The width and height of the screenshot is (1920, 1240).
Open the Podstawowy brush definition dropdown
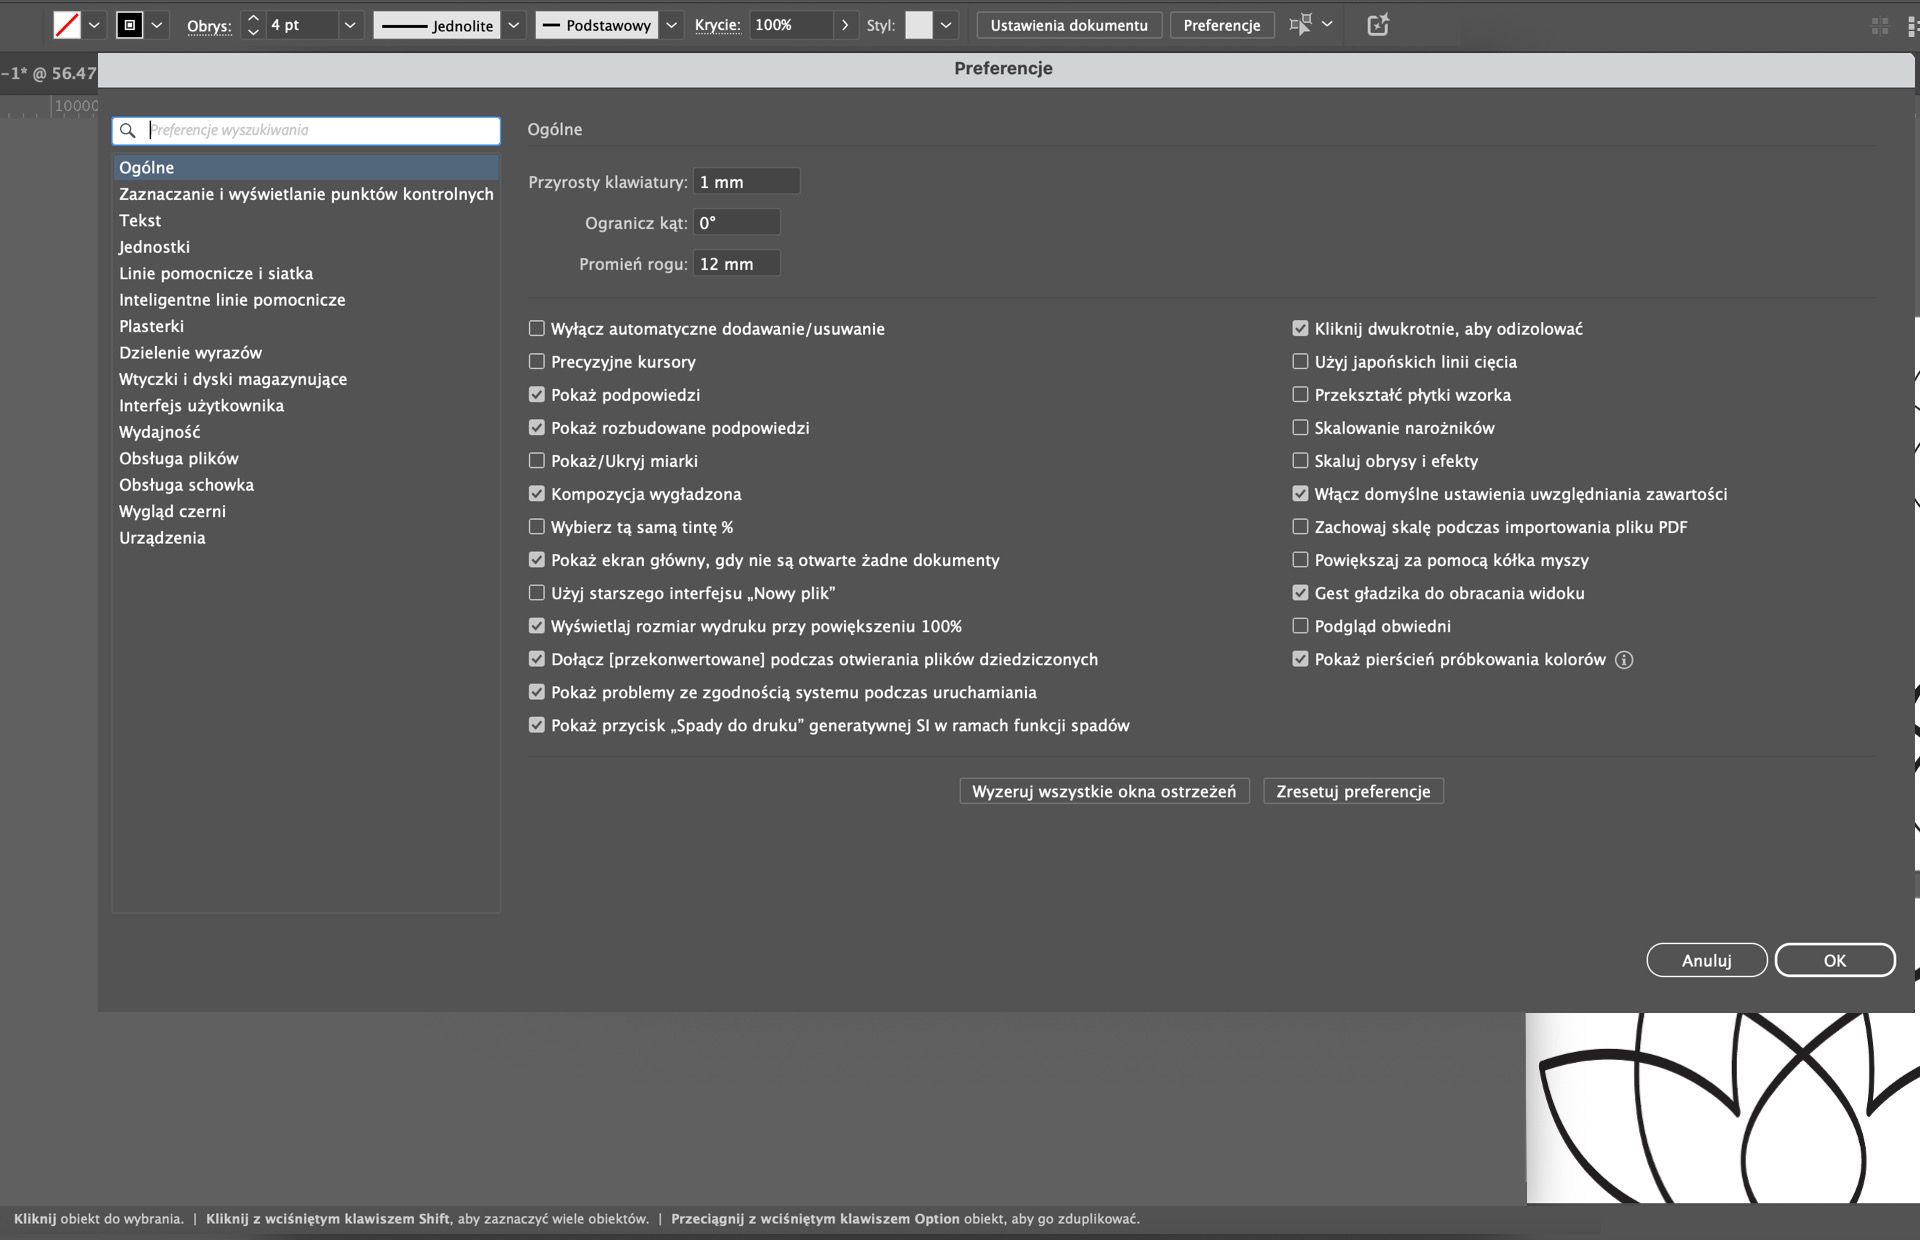[x=671, y=25]
